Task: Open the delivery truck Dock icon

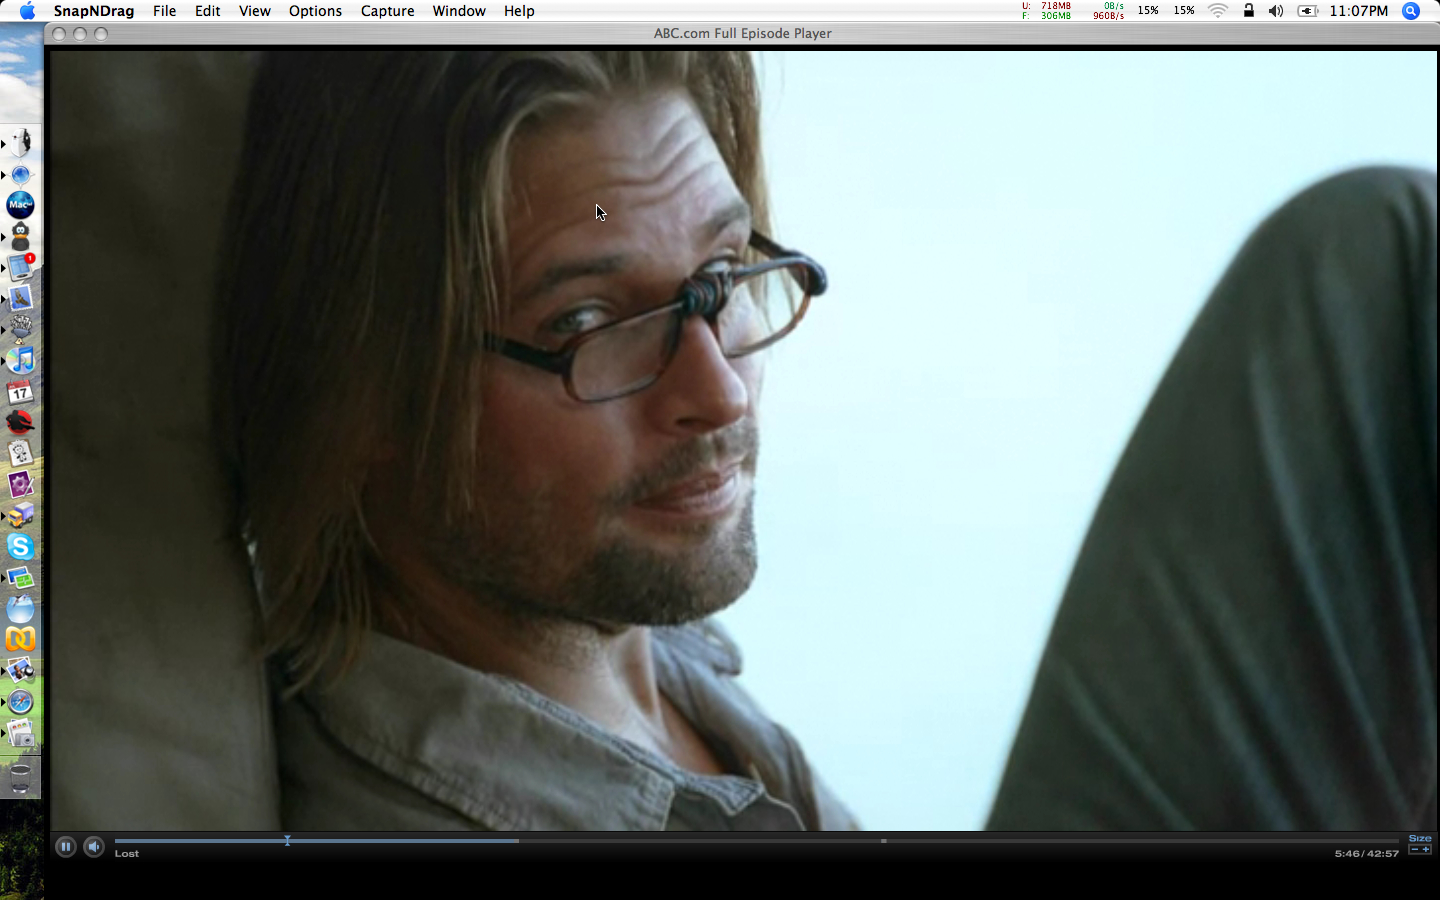Action: [x=20, y=515]
